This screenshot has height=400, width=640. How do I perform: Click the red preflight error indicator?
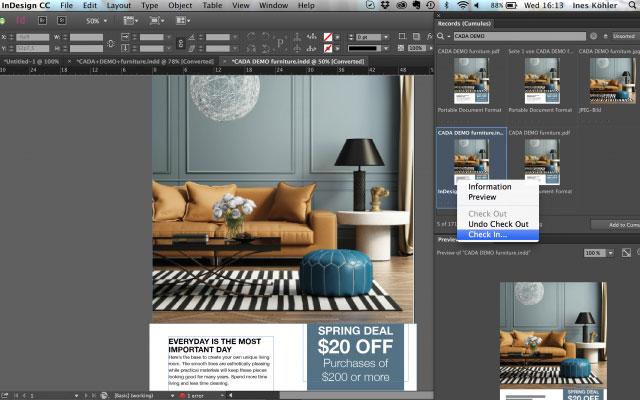point(183,395)
